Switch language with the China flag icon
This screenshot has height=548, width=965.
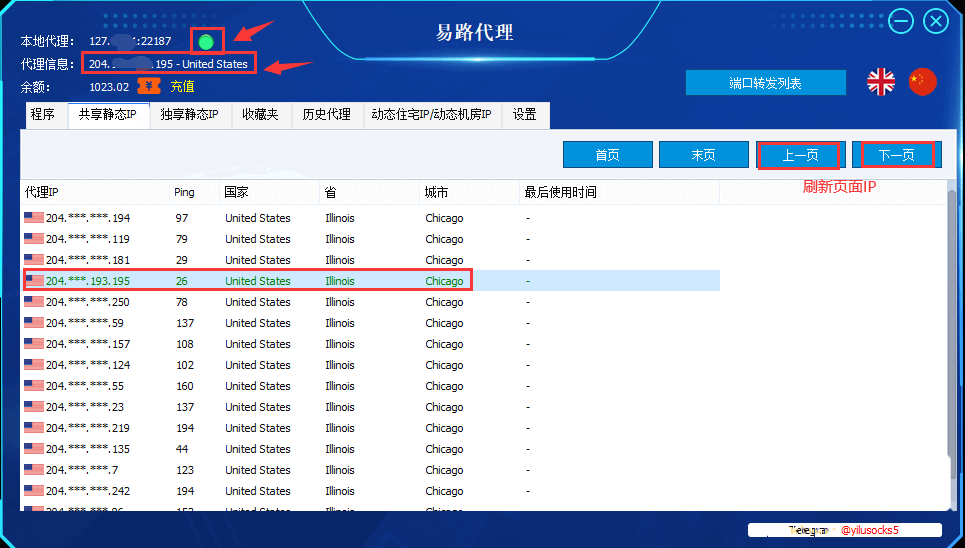[923, 81]
